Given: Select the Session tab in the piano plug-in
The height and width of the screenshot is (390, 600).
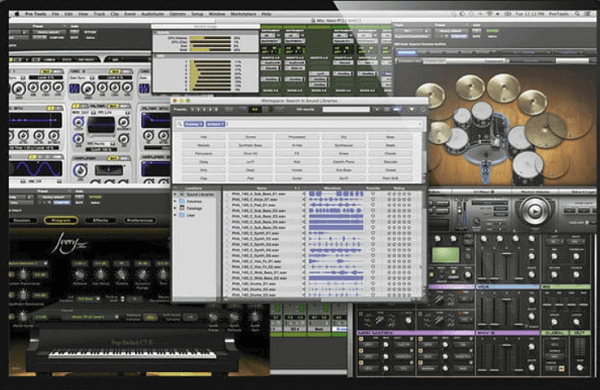Looking at the screenshot, I should pyautogui.click(x=24, y=220).
